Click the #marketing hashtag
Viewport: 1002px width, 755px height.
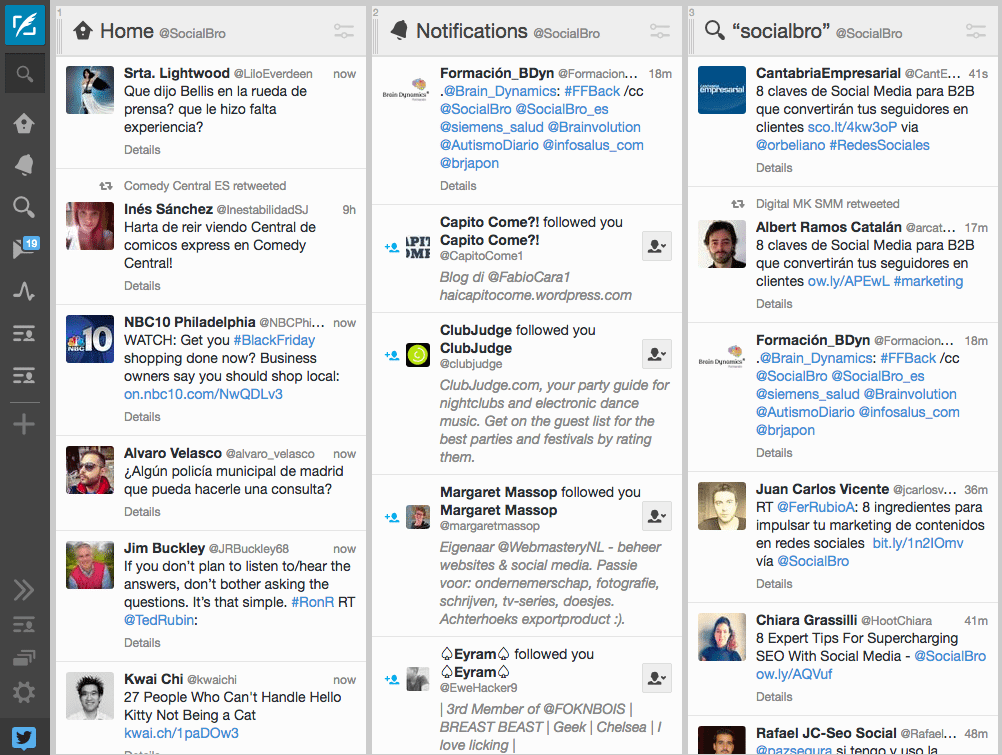pyautogui.click(x=928, y=281)
